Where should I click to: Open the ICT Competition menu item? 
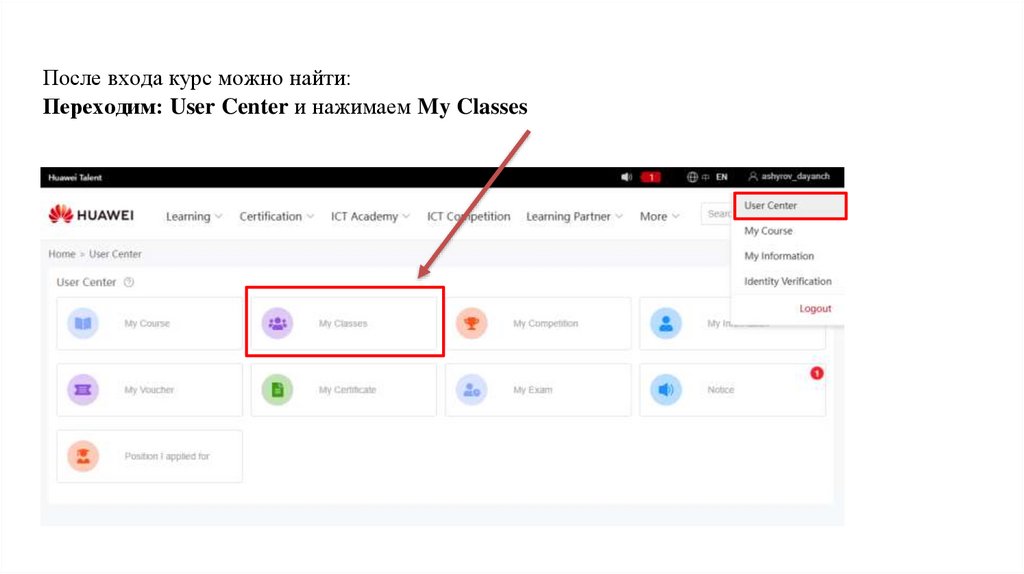pos(468,216)
